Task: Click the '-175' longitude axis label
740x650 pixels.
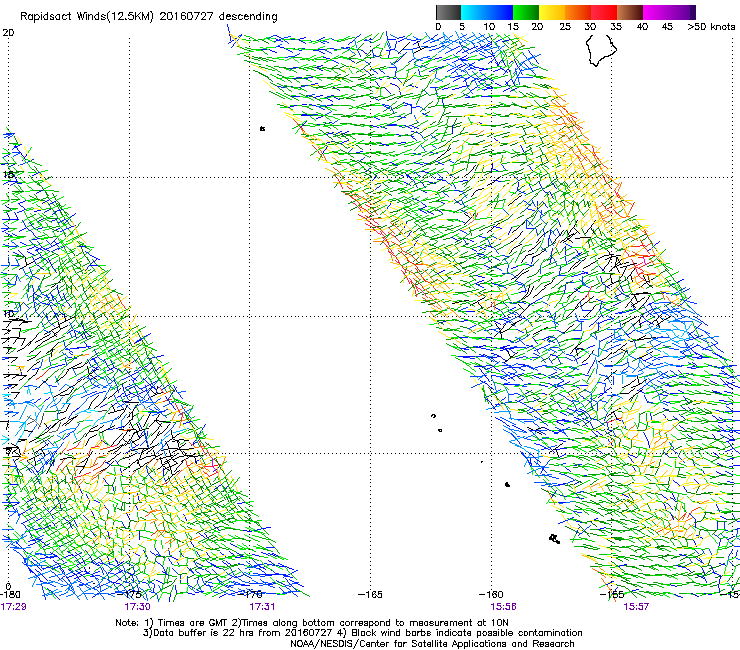Action: point(129,594)
